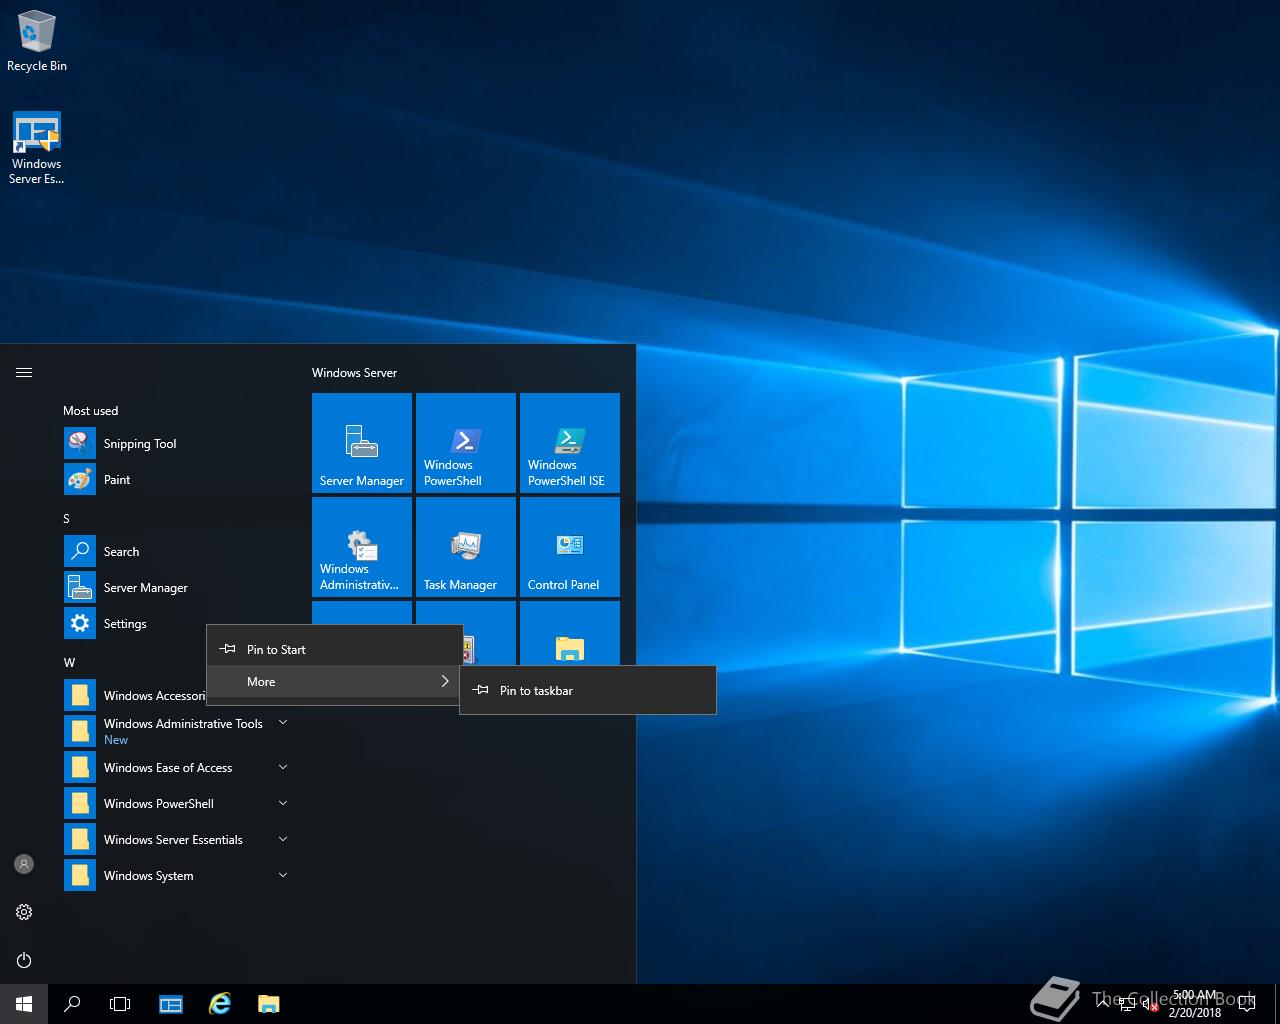
Task: Launch Internet Explorer from taskbar
Action: [220, 1004]
